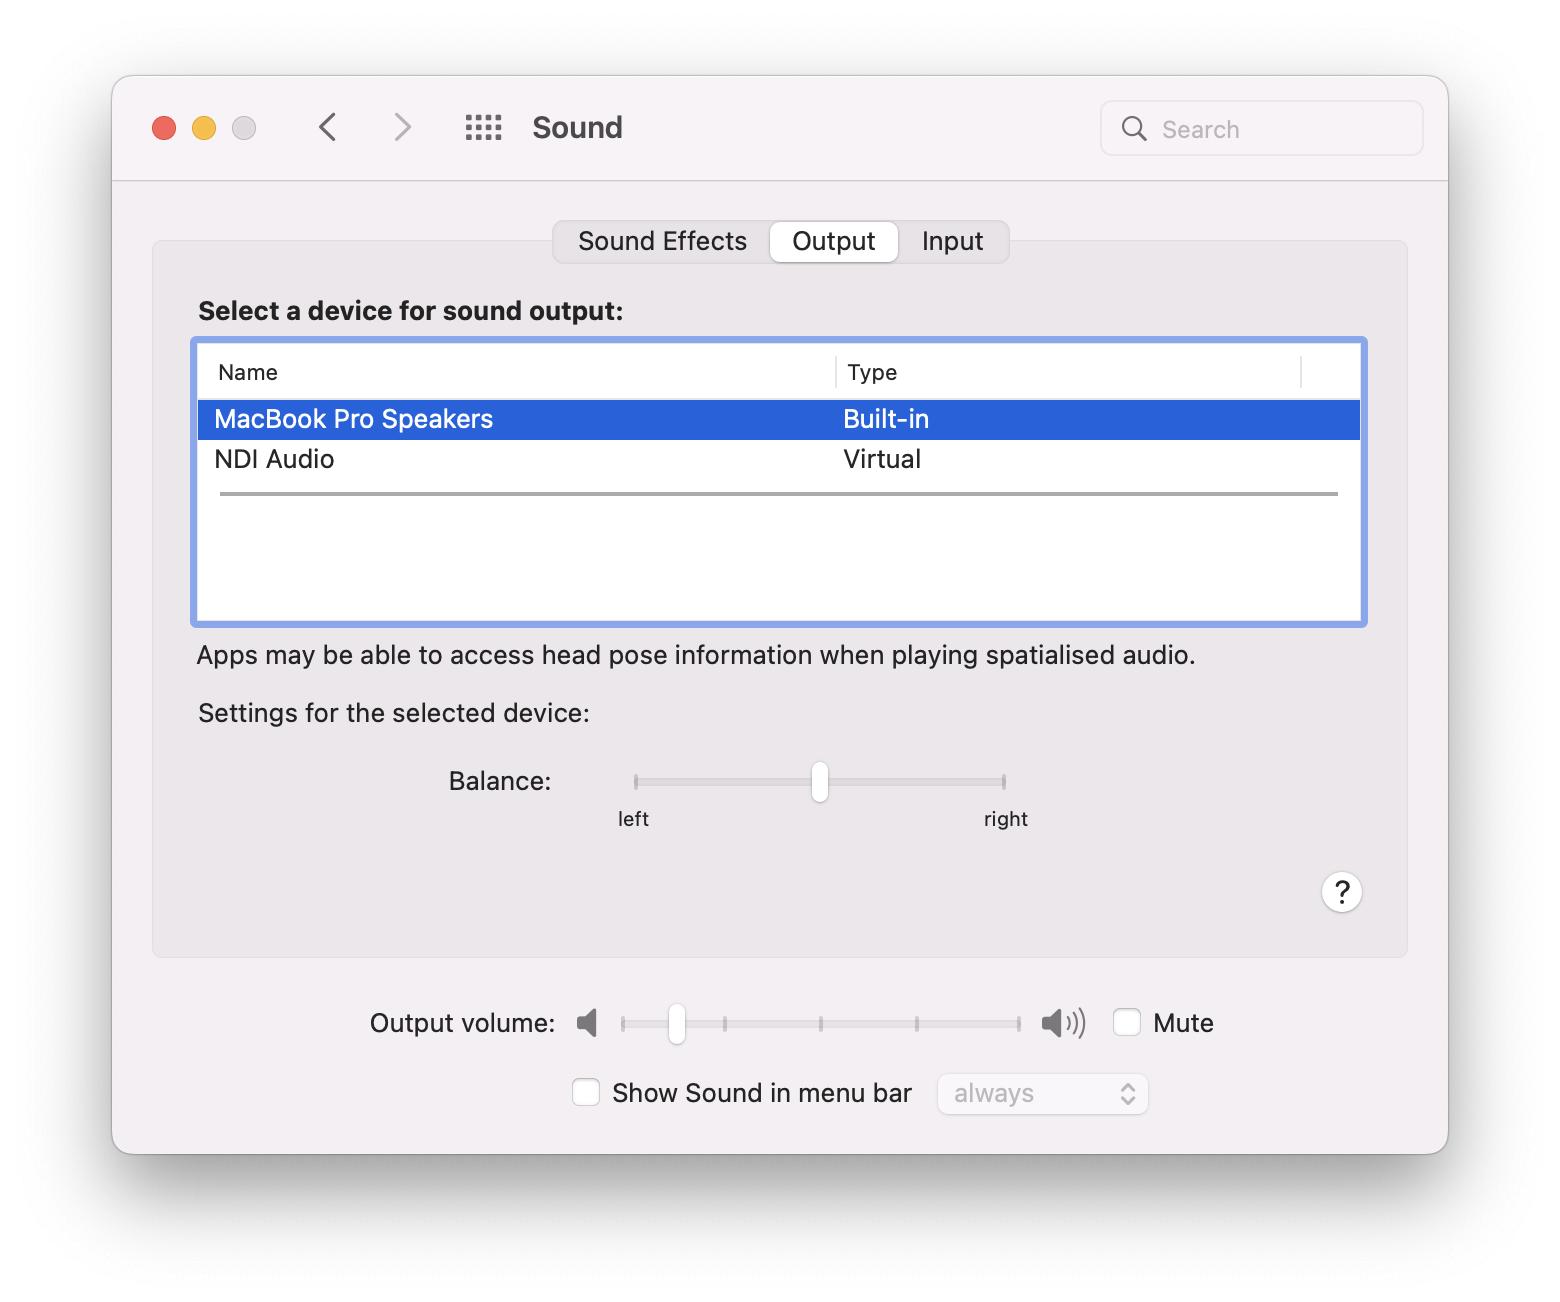Screen dimensions: 1560x1302
Task: Select NDI Audio as output device
Action: coord(275,460)
